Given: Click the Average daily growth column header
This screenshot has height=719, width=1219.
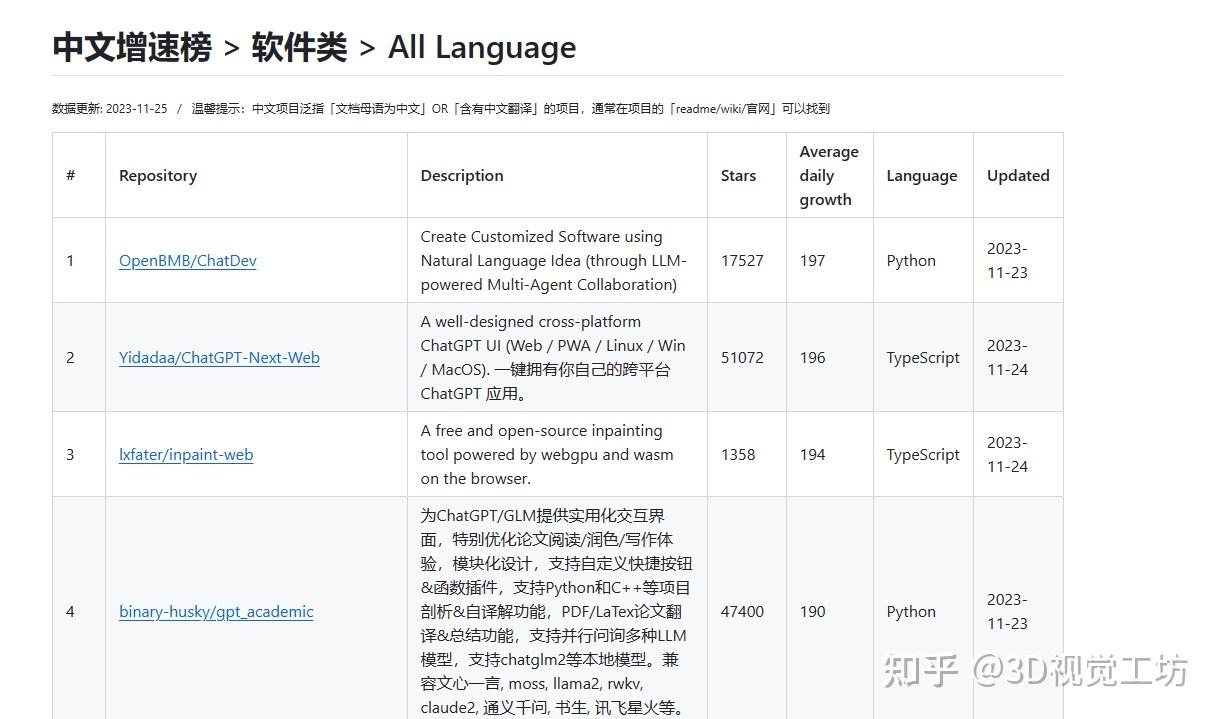Looking at the screenshot, I should click(x=829, y=175).
